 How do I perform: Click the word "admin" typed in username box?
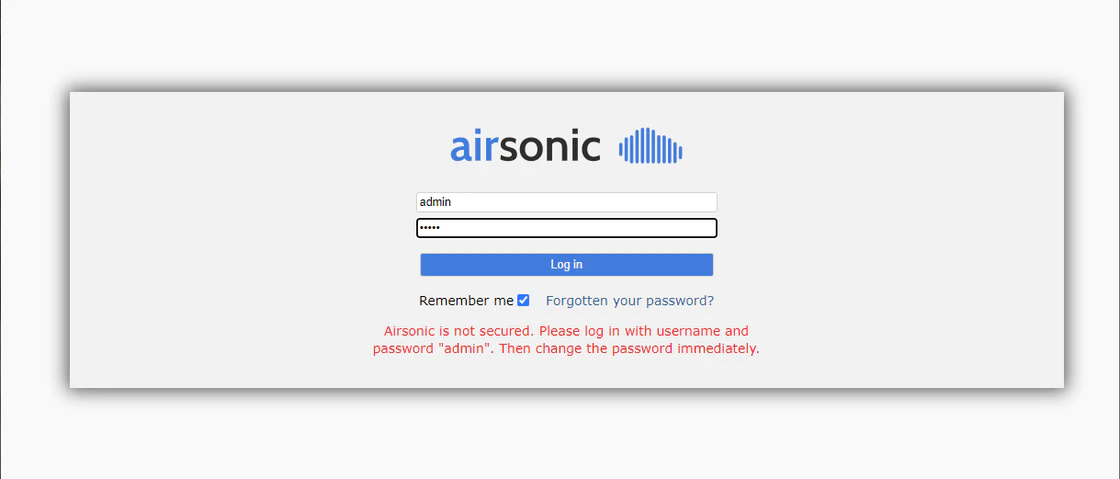coord(436,202)
